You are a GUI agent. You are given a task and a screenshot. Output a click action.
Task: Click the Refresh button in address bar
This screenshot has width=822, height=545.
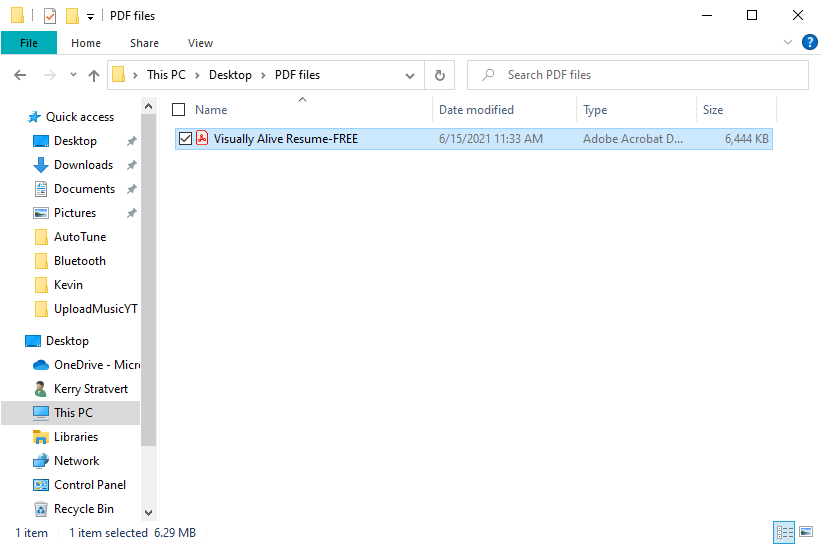pos(440,75)
